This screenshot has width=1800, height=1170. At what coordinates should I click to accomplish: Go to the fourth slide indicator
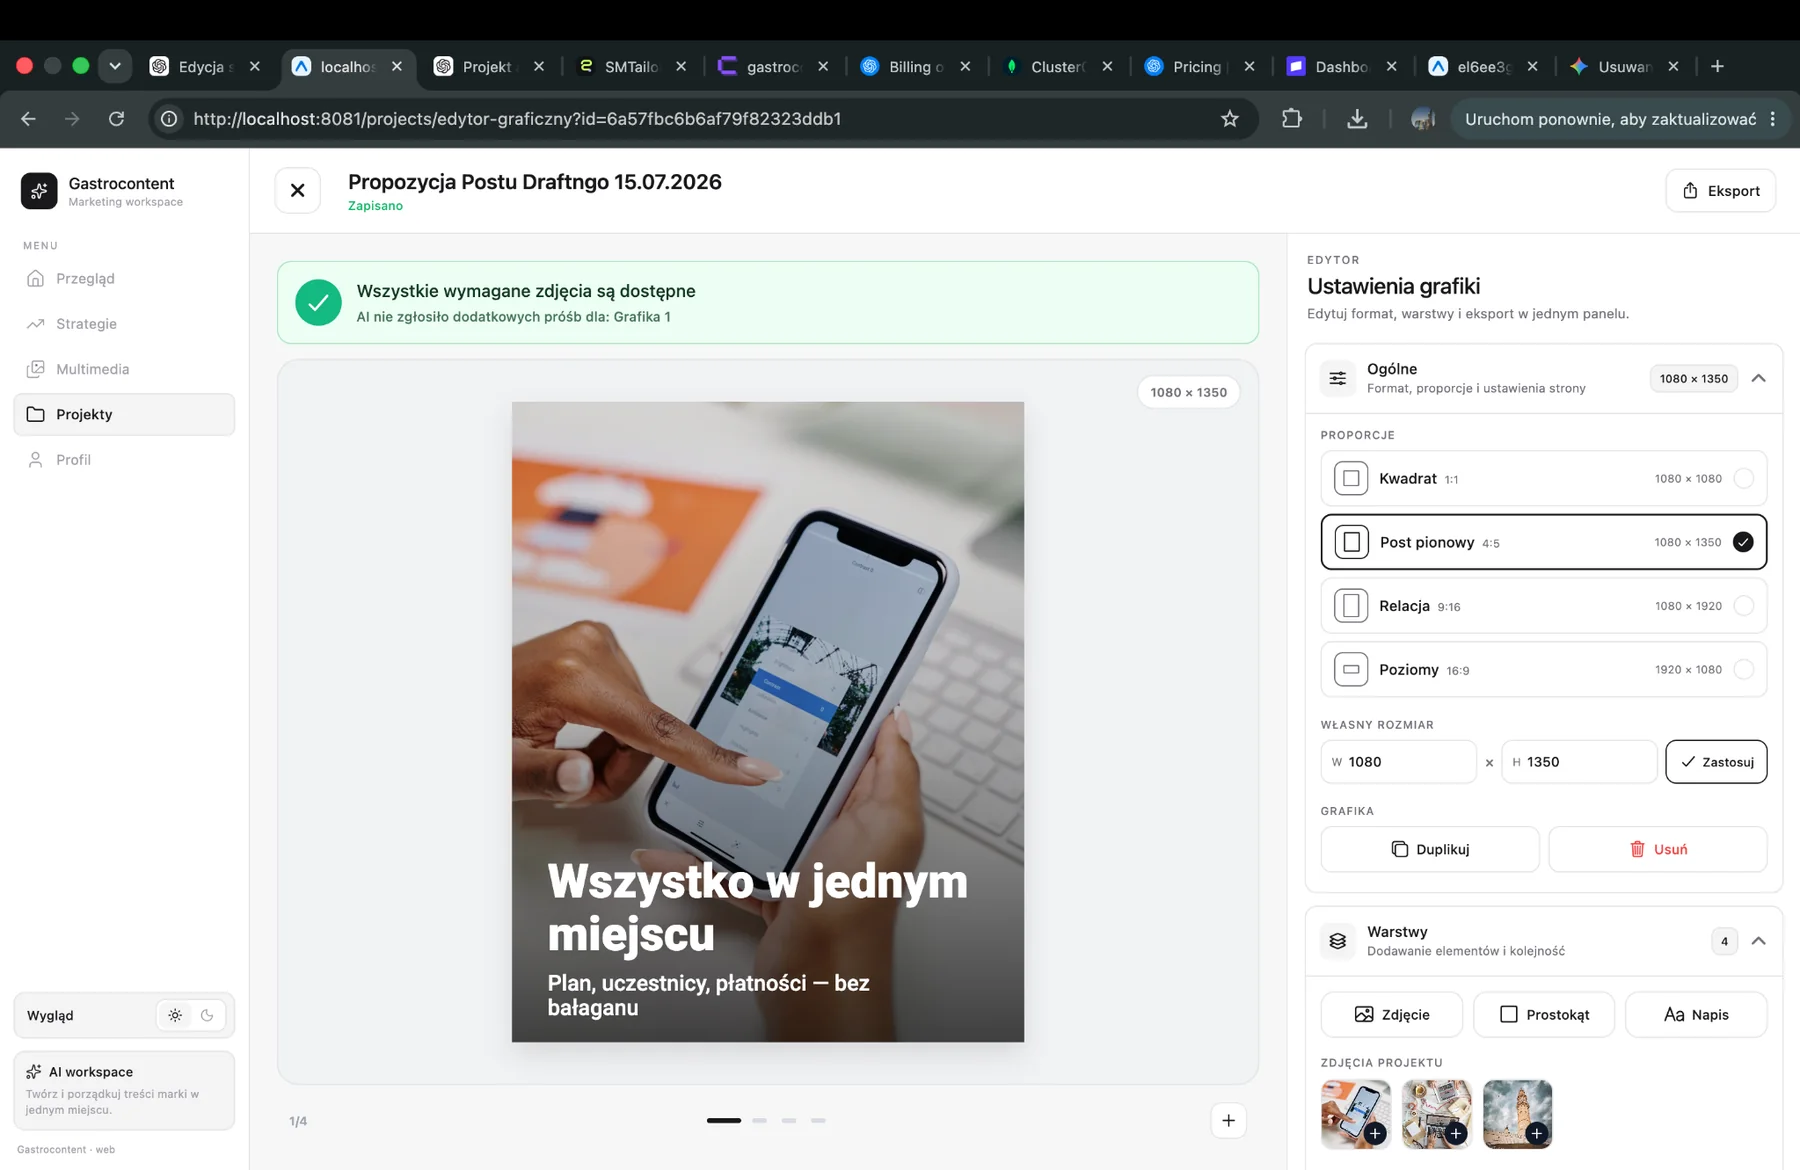[818, 1120]
